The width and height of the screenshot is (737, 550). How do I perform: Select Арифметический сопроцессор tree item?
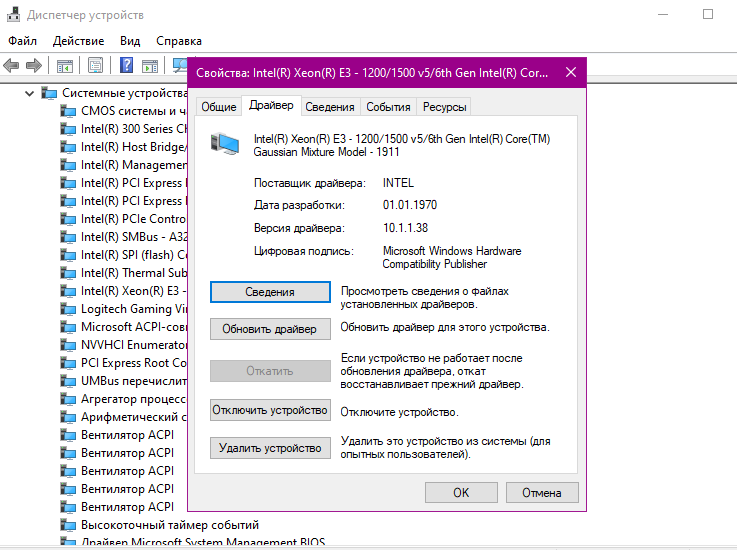tap(133, 417)
